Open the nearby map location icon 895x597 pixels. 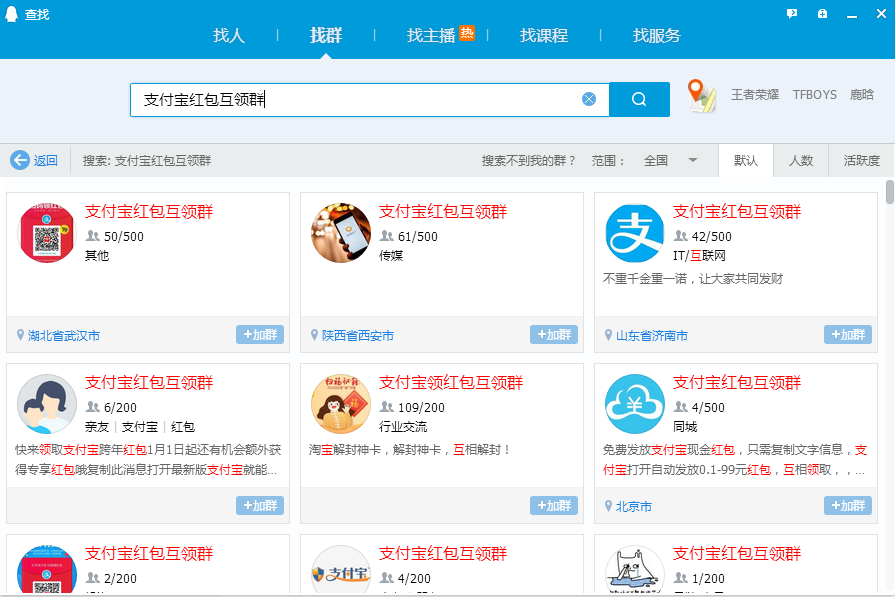(702, 95)
